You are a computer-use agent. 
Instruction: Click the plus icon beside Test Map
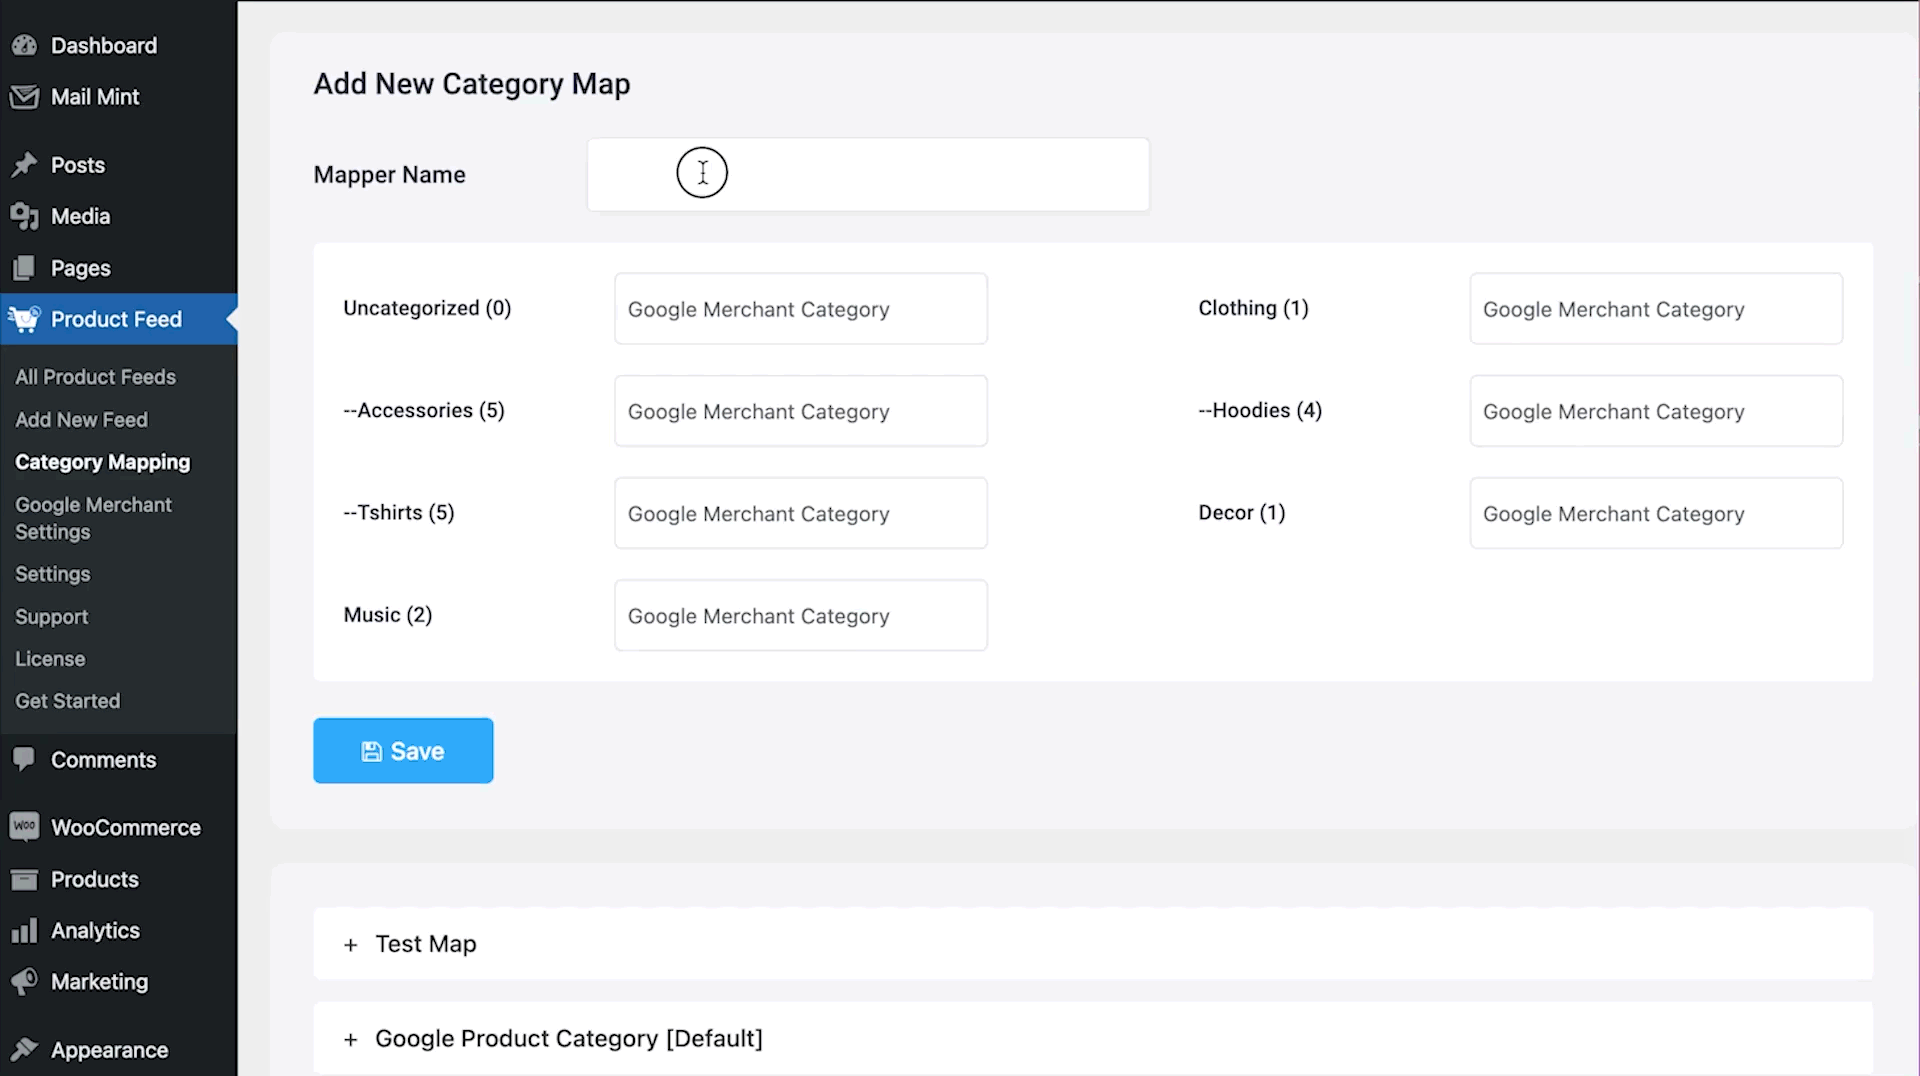(350, 945)
